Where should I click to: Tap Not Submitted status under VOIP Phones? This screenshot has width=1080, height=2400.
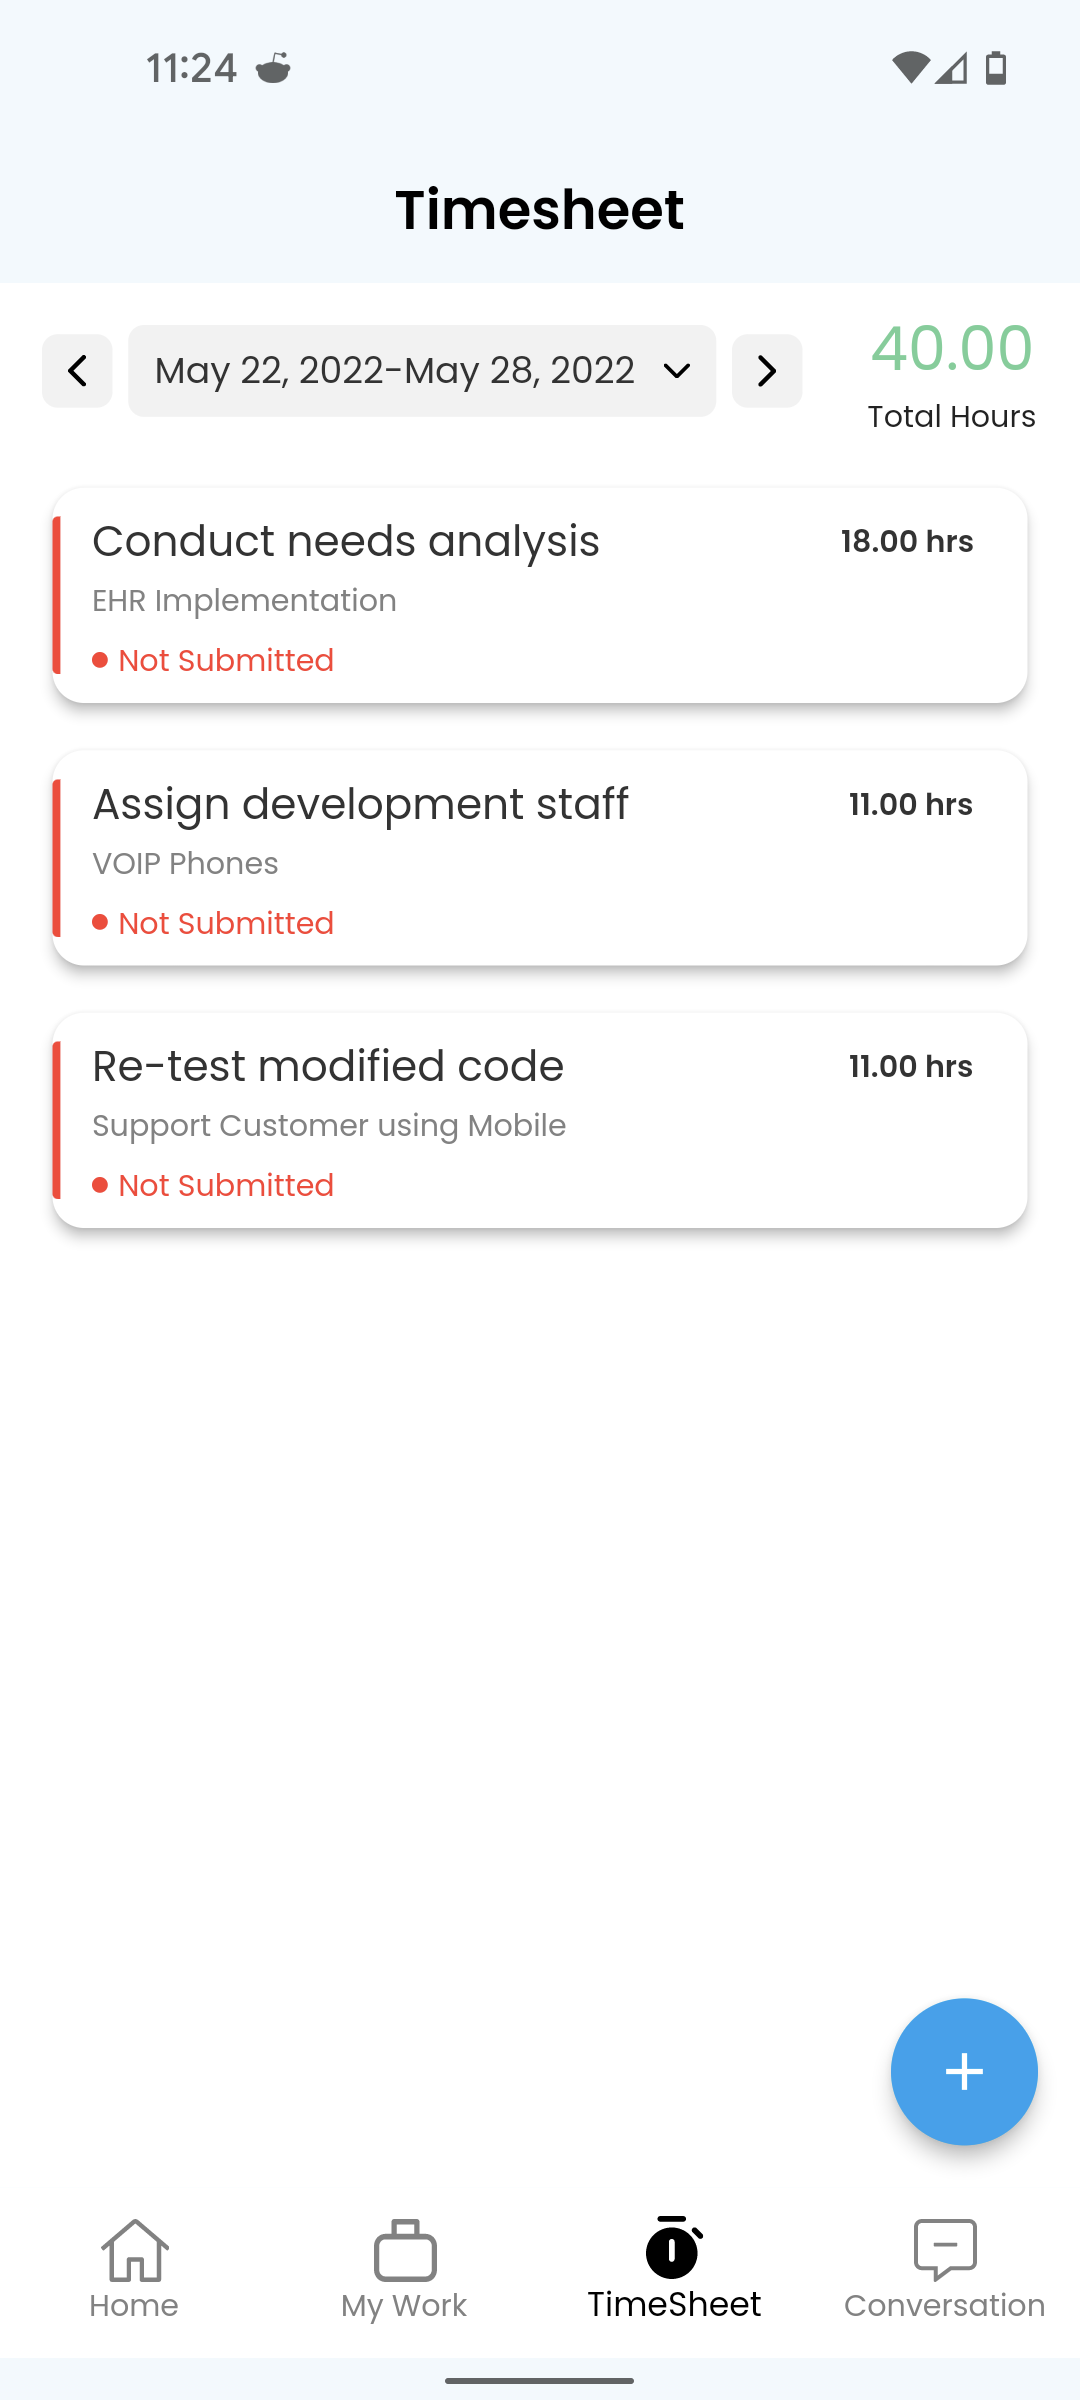[213, 923]
